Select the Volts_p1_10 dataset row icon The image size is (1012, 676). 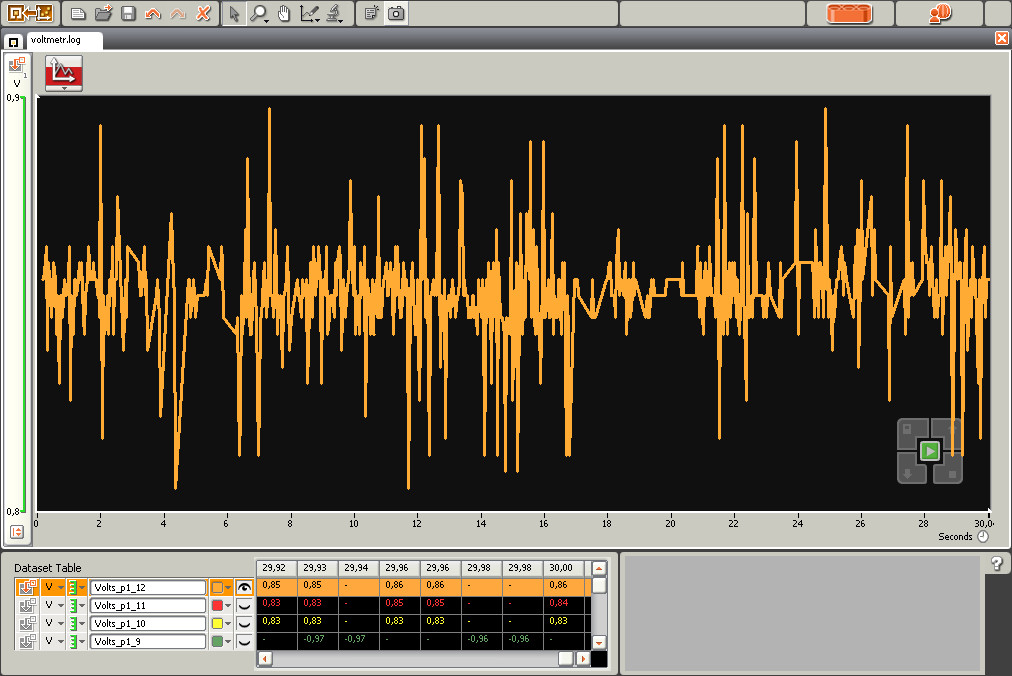[x=27, y=623]
